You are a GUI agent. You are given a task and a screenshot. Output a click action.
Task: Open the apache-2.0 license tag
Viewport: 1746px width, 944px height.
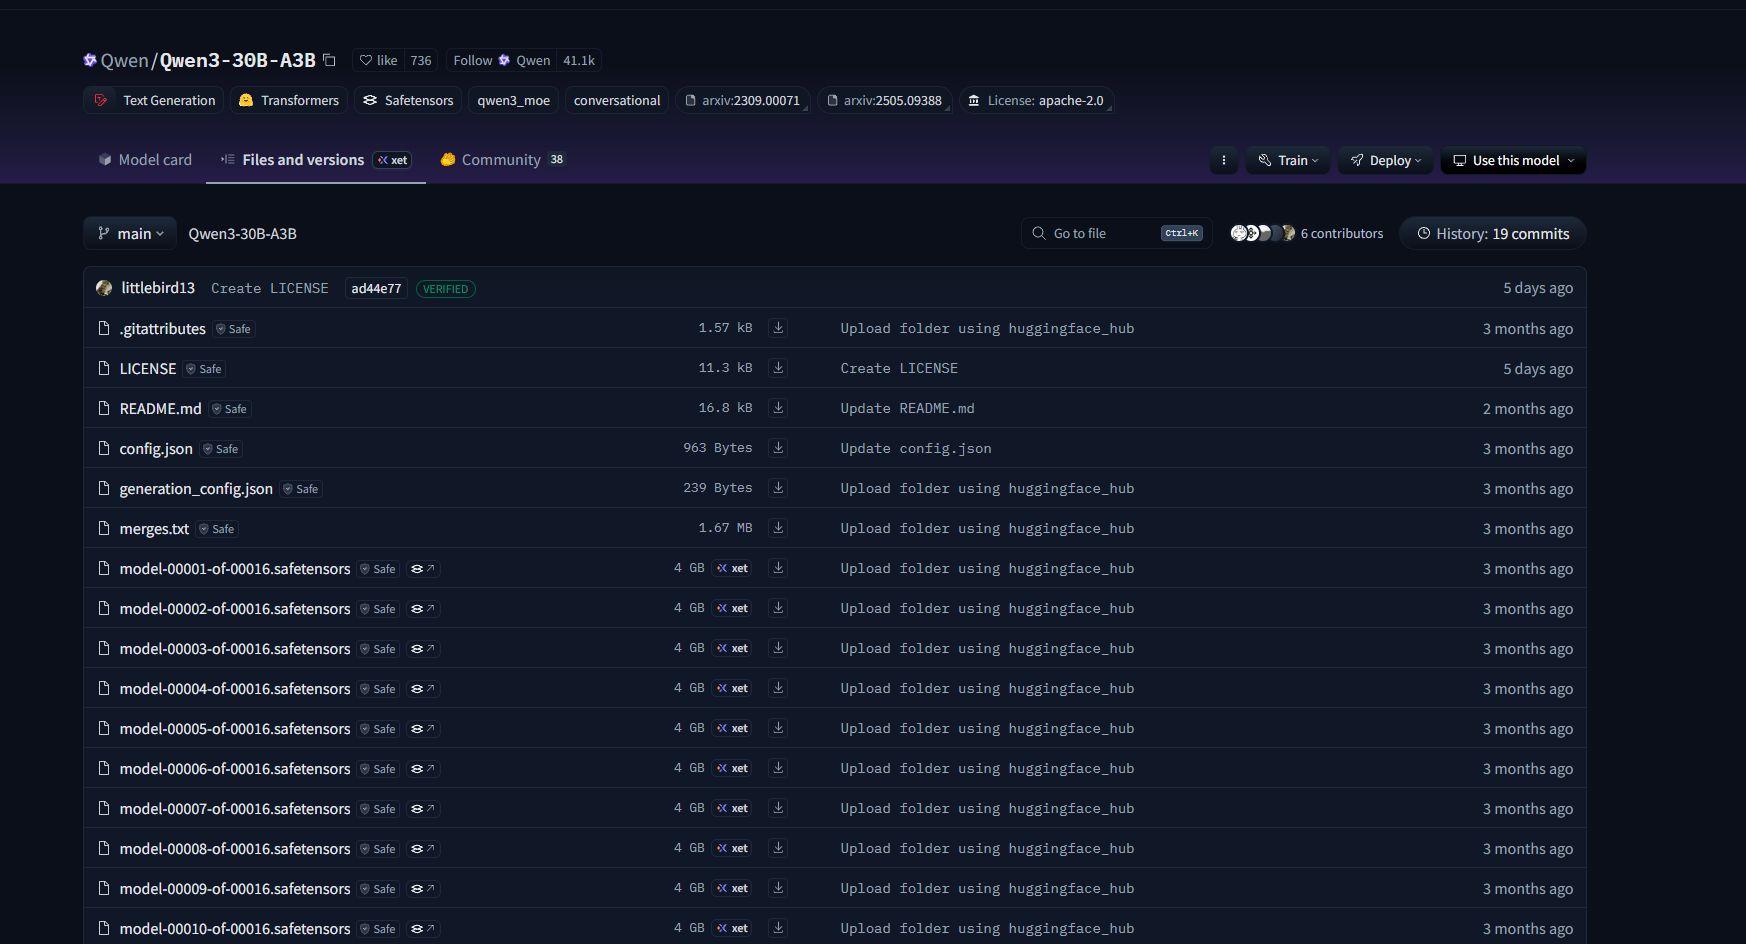click(1036, 101)
